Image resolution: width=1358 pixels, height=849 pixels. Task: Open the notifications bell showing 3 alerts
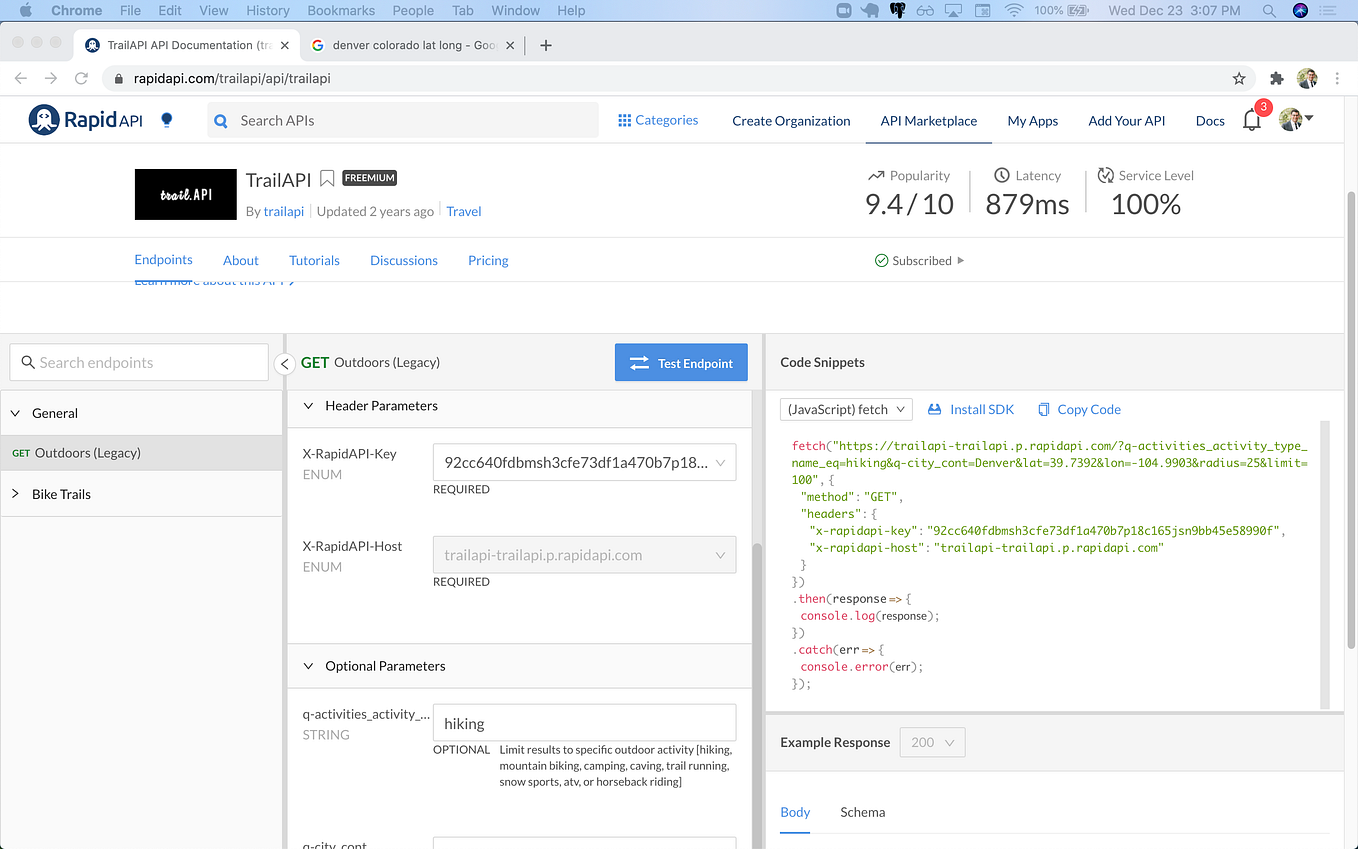[x=1251, y=120]
